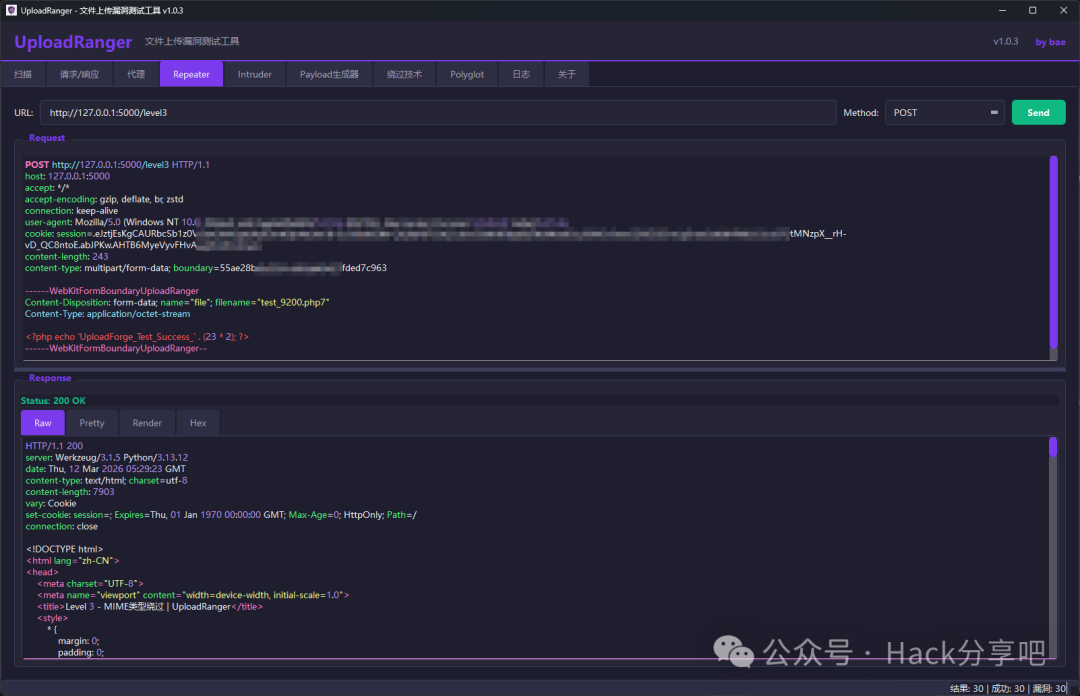
Task: Select the Raw response view
Action: [43, 423]
